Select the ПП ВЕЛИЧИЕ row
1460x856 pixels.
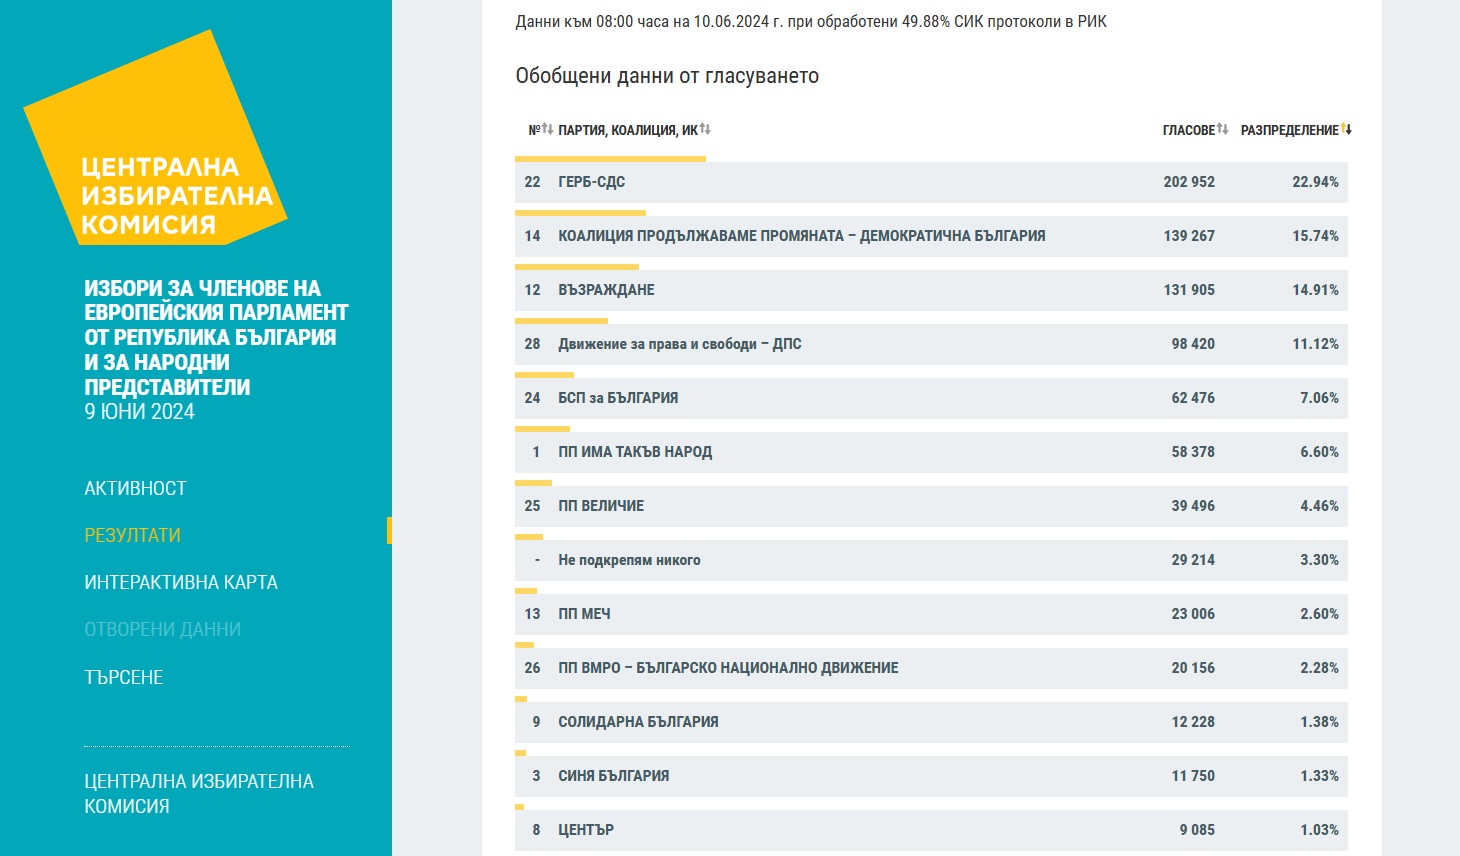pyautogui.click(x=930, y=506)
